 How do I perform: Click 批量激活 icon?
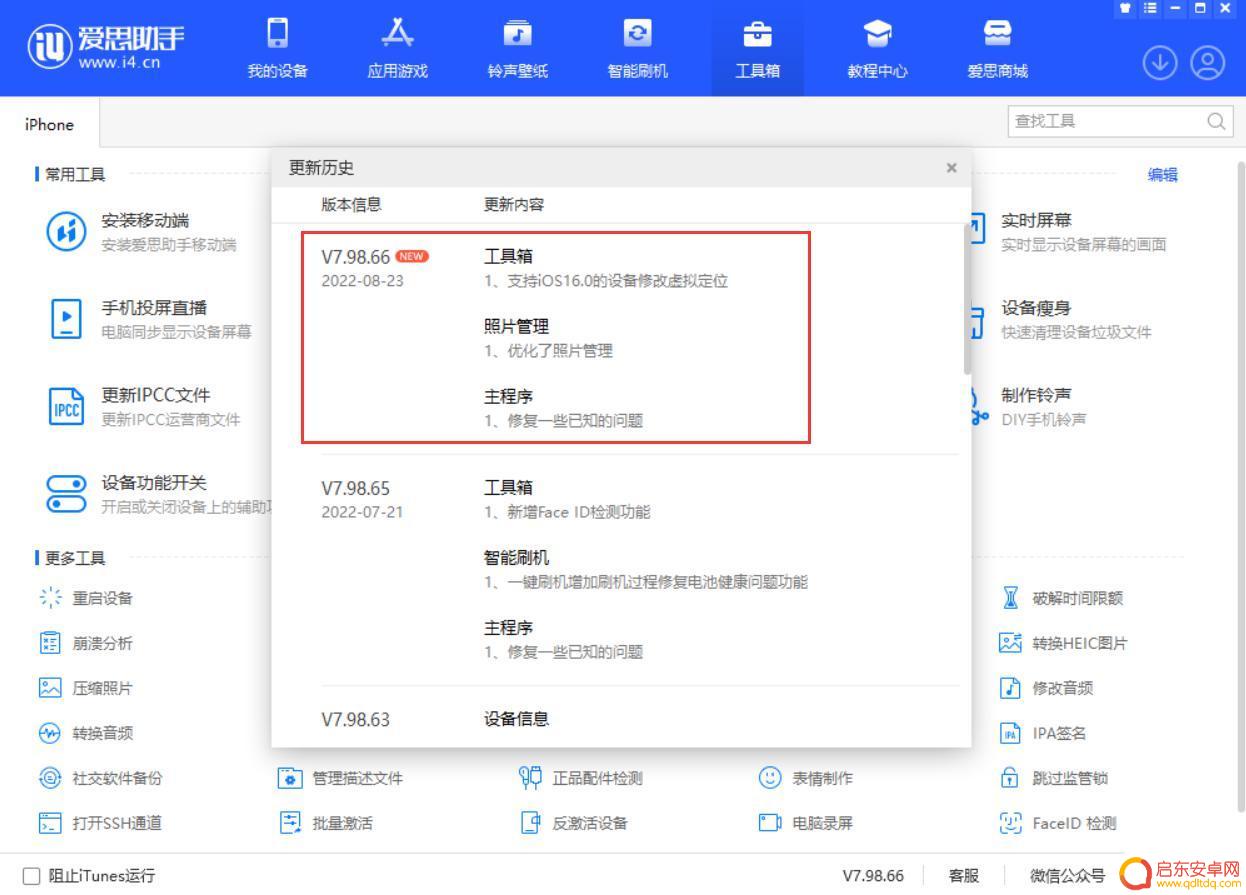(x=290, y=823)
